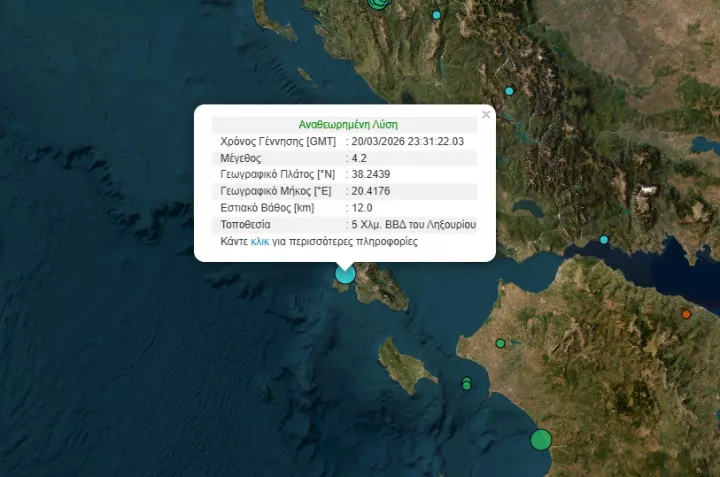Click the orange earthquake marker on the right

(686, 314)
